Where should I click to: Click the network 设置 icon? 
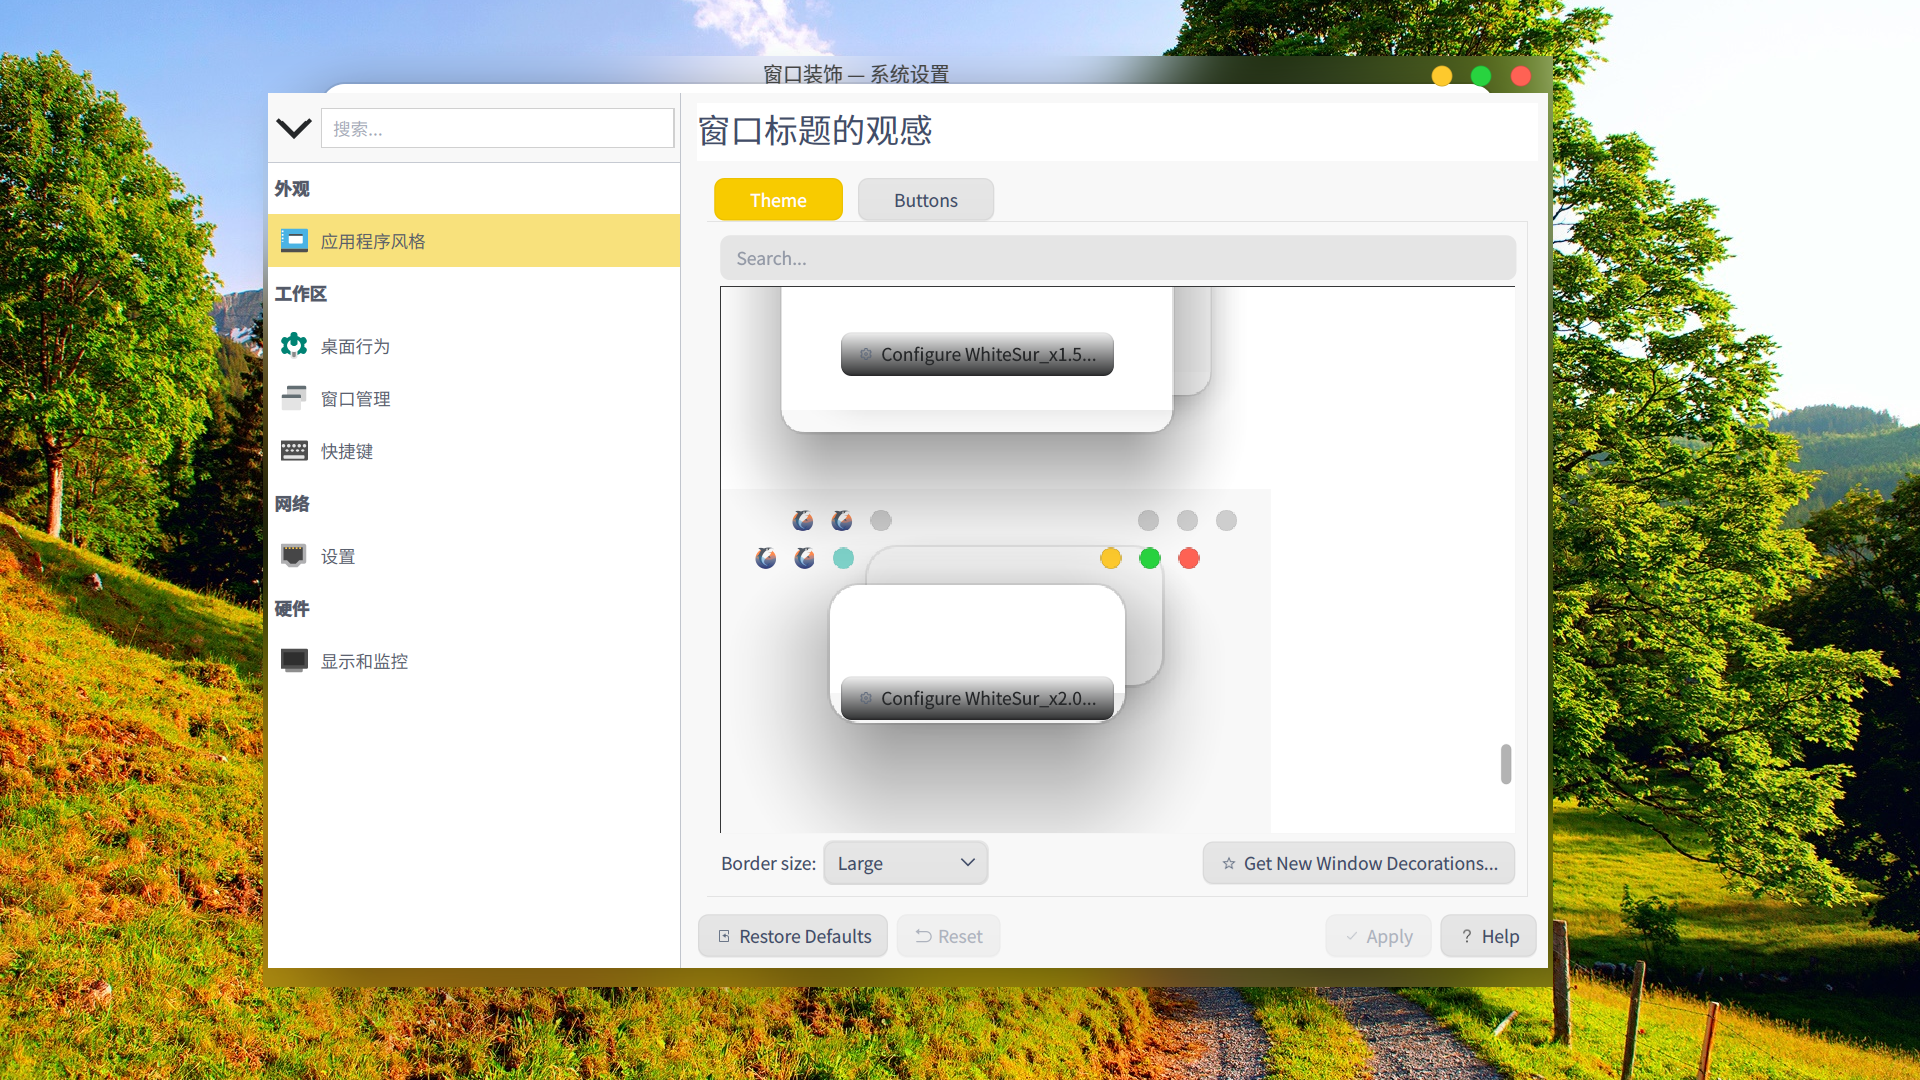(x=294, y=556)
